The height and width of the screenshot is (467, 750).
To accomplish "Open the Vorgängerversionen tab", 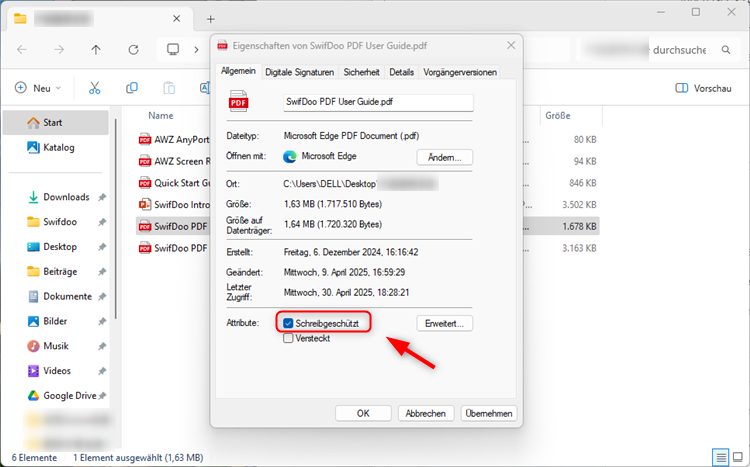I will tap(460, 72).
